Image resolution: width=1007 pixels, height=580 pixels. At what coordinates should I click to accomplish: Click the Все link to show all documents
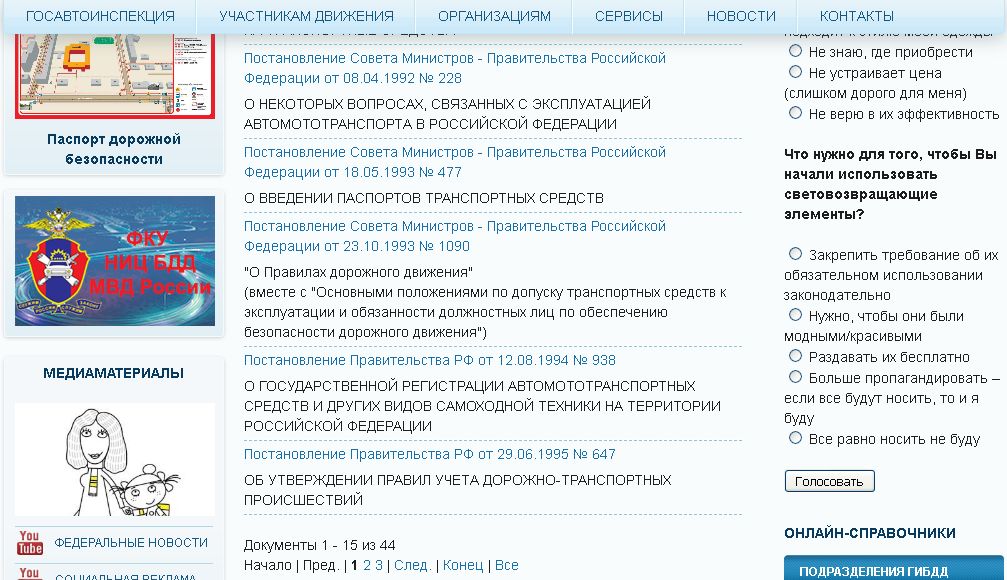(507, 565)
